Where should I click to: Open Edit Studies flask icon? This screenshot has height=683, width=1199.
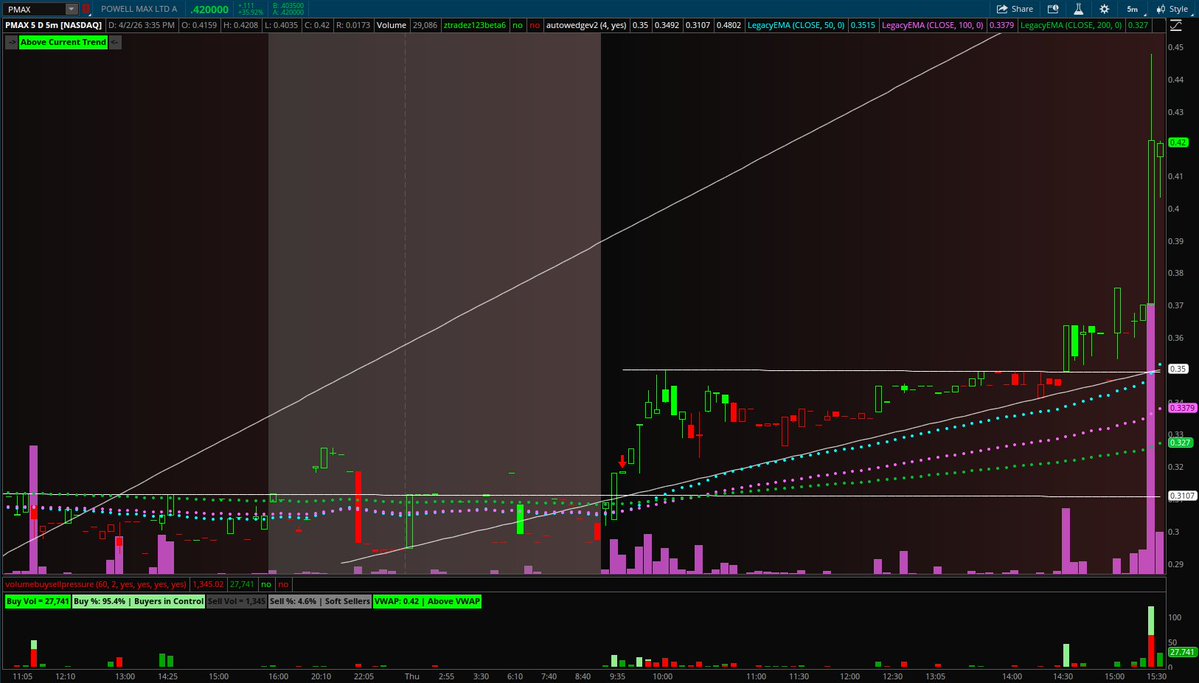[x=1078, y=9]
